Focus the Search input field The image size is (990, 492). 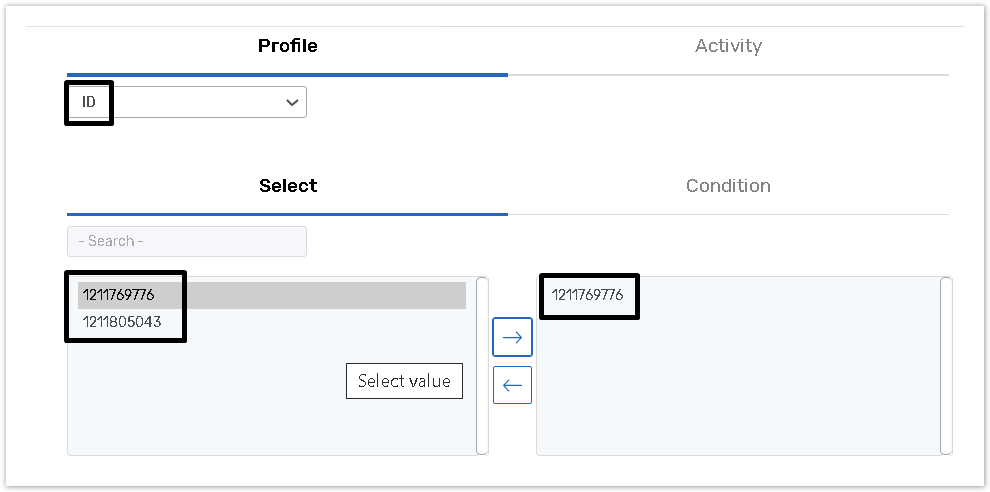[x=187, y=241]
